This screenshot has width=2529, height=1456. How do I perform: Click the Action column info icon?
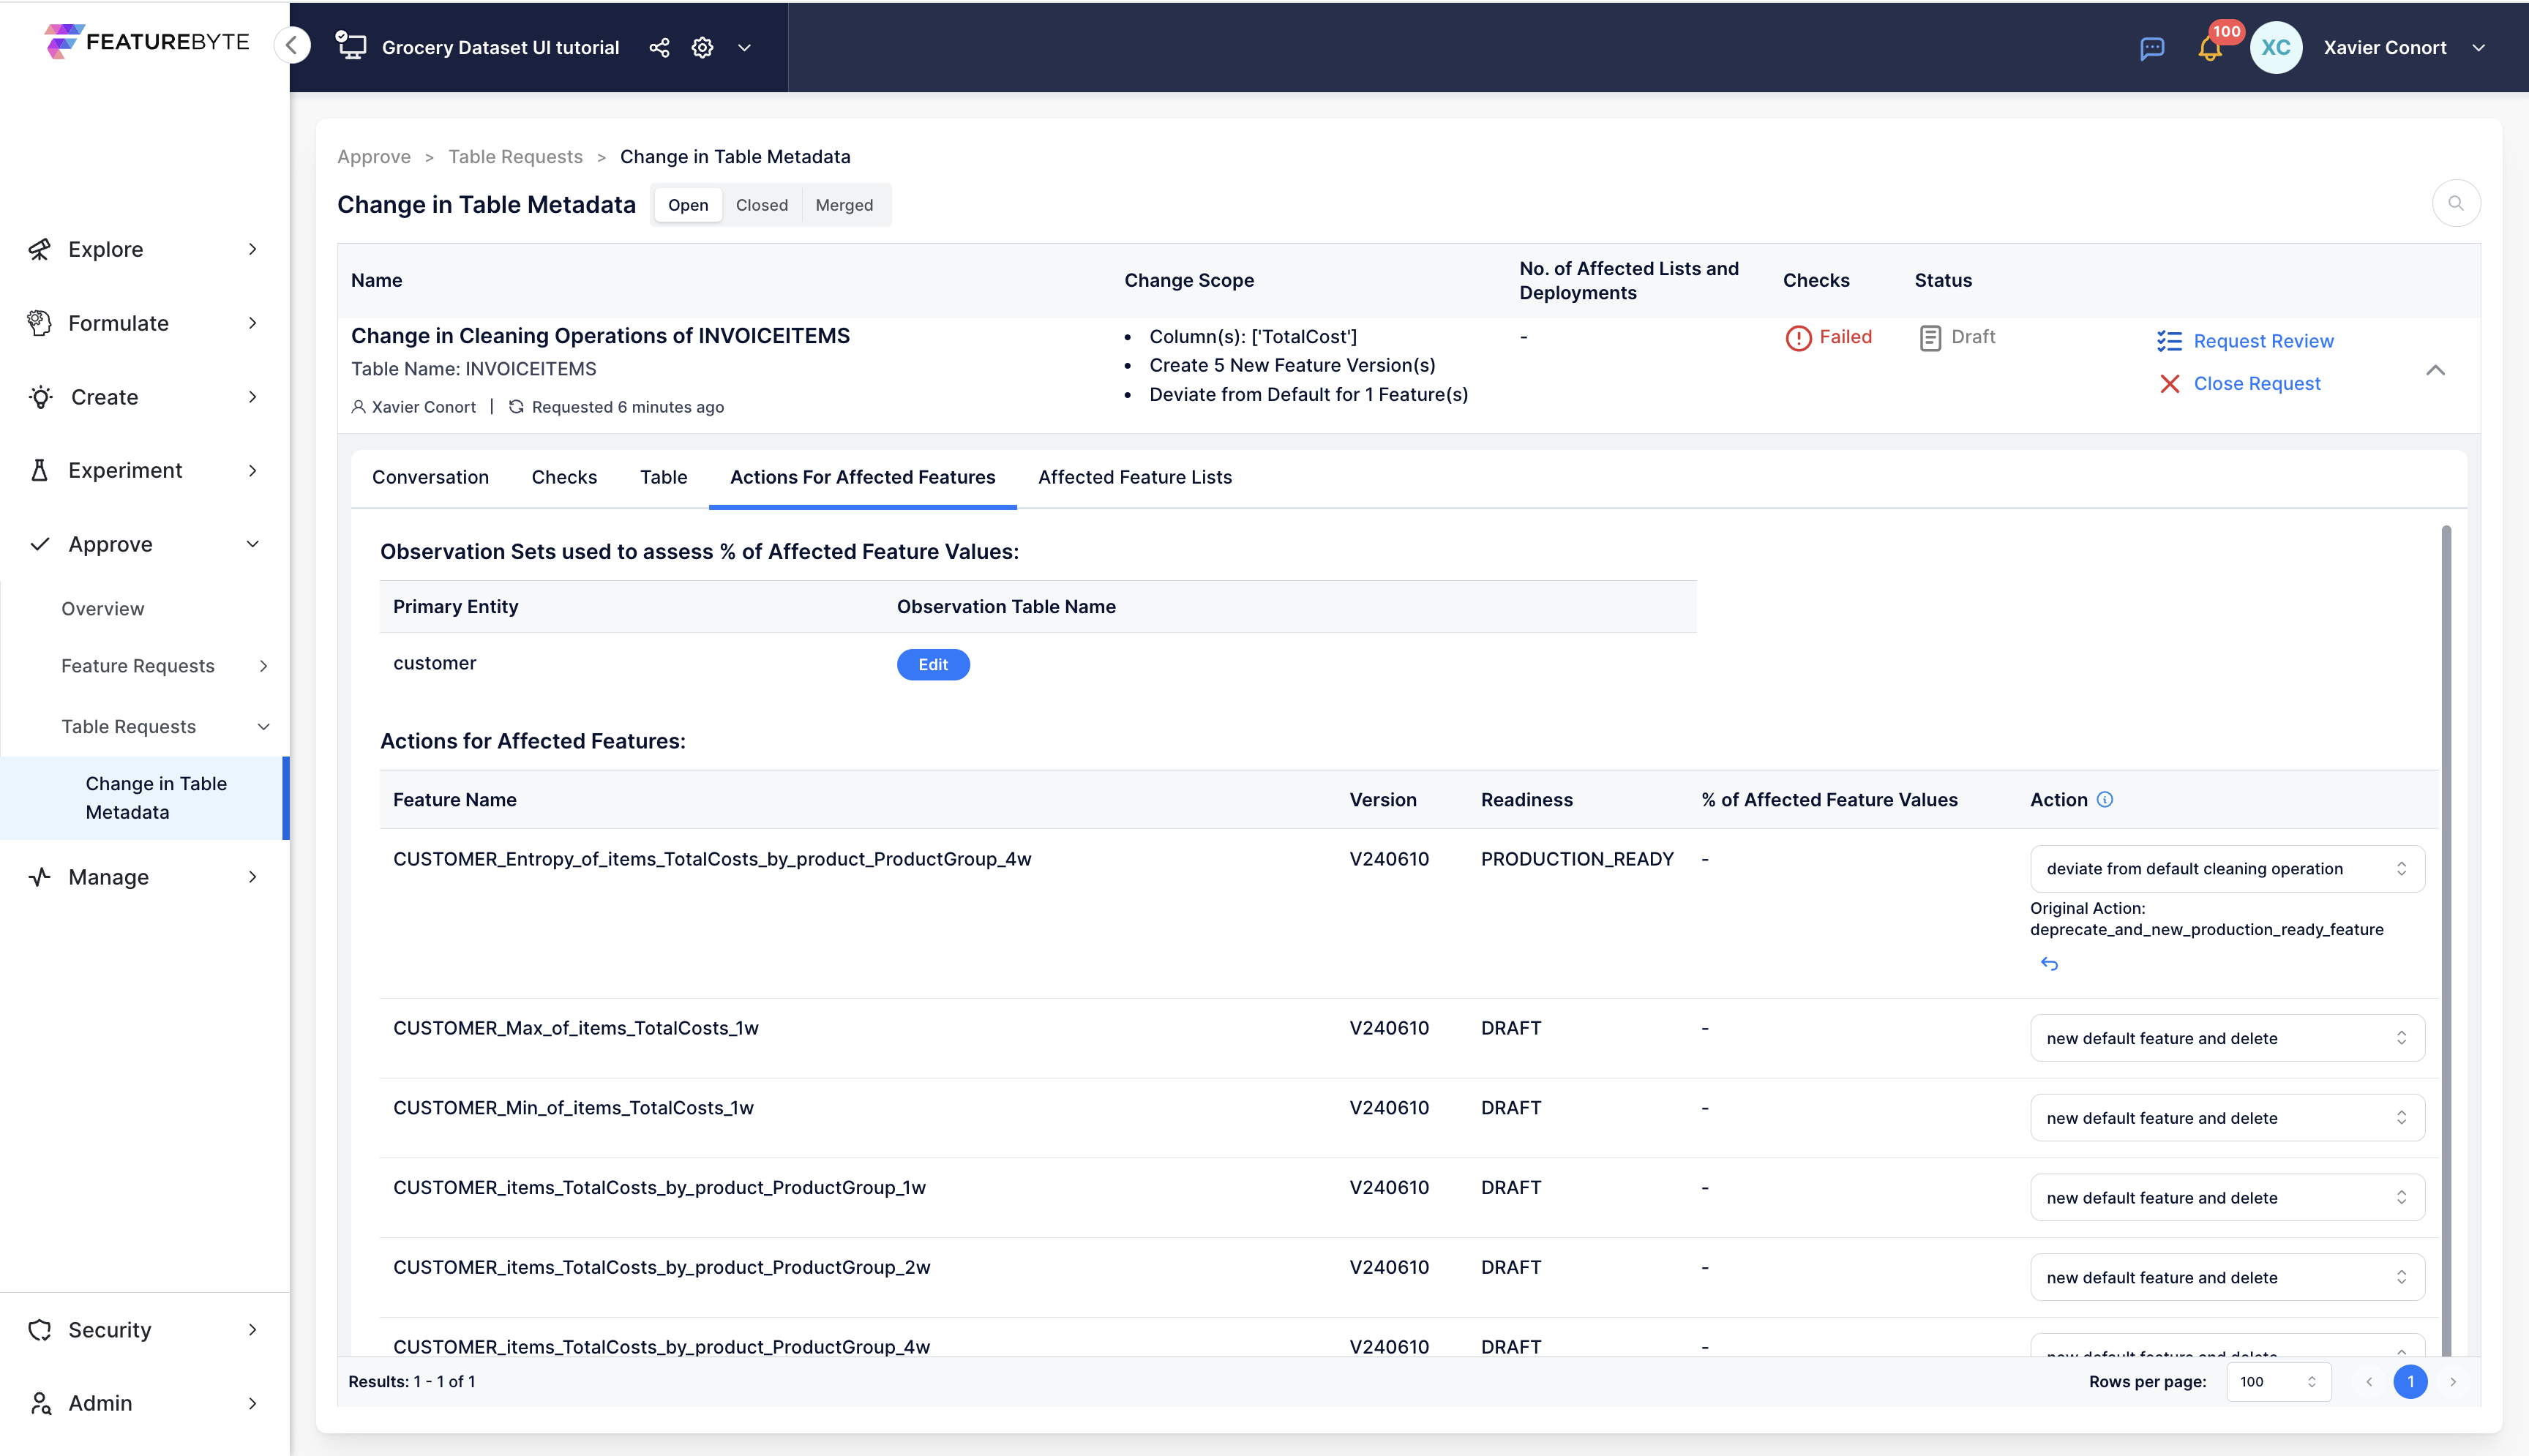pos(2105,799)
